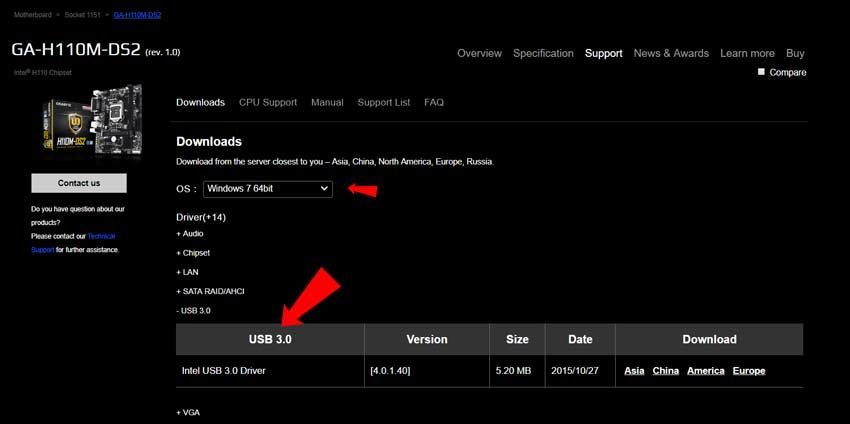
Task: Expand the Chipset driver section
Action: click(x=193, y=253)
